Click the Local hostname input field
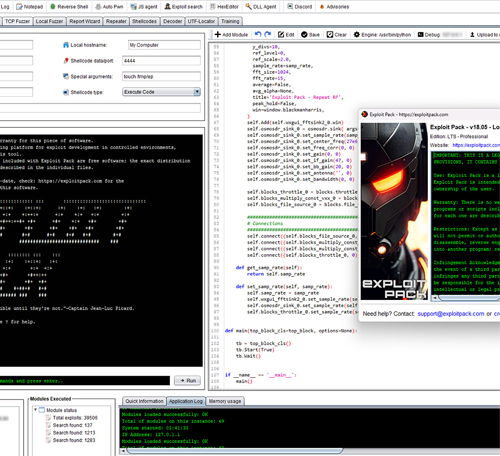The height and width of the screenshot is (456, 500). click(x=164, y=45)
